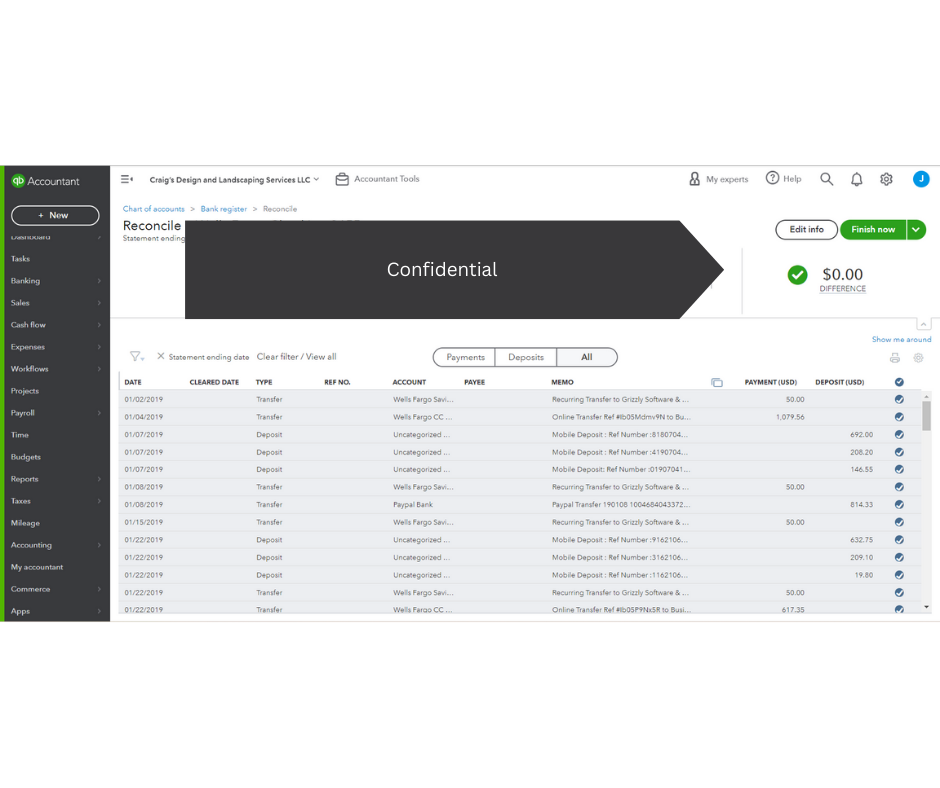Expand the Sales menu chevron

coord(99,303)
